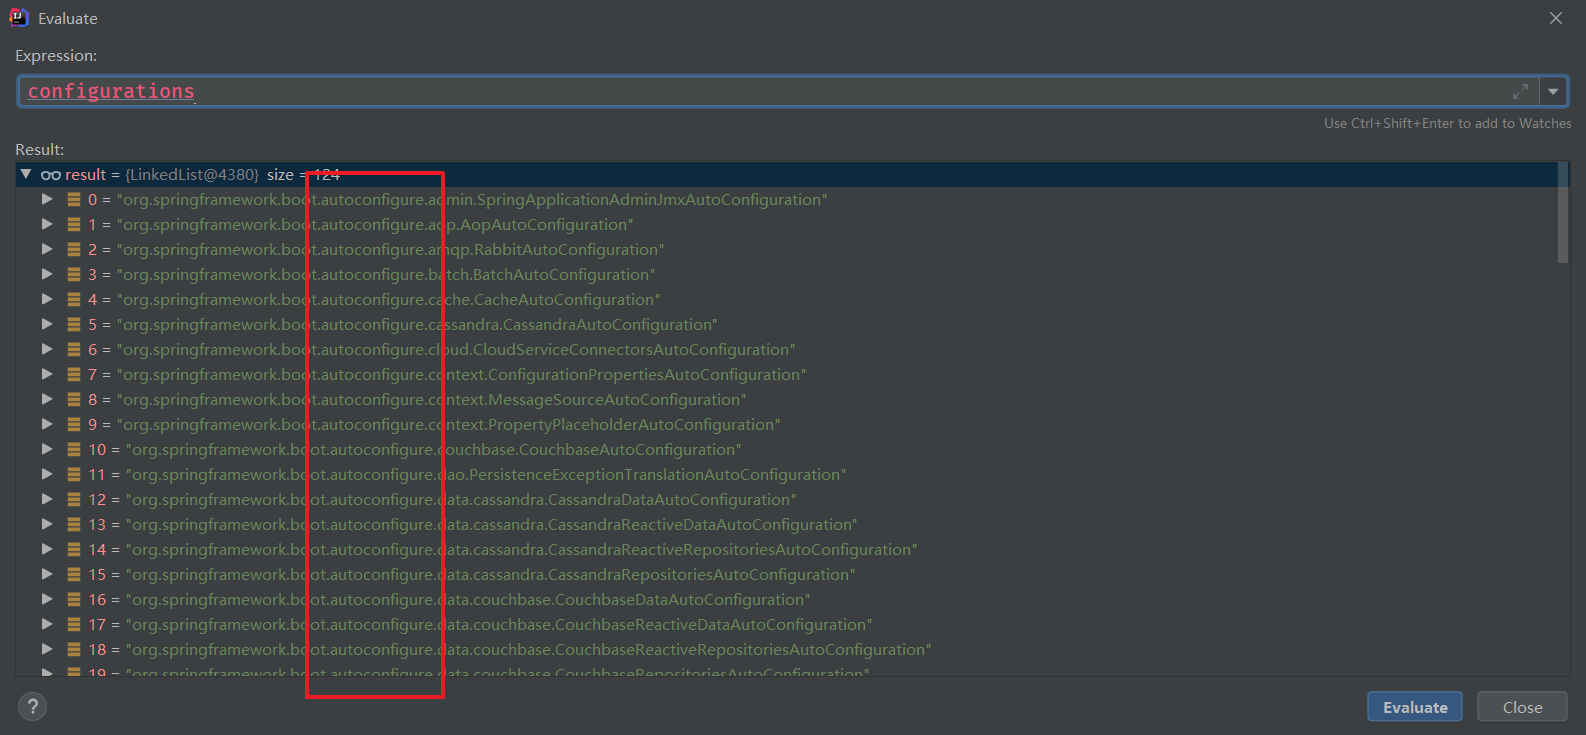Image resolution: width=1586 pixels, height=735 pixels.
Task: Click the field icon of element 0
Action: click(x=74, y=200)
